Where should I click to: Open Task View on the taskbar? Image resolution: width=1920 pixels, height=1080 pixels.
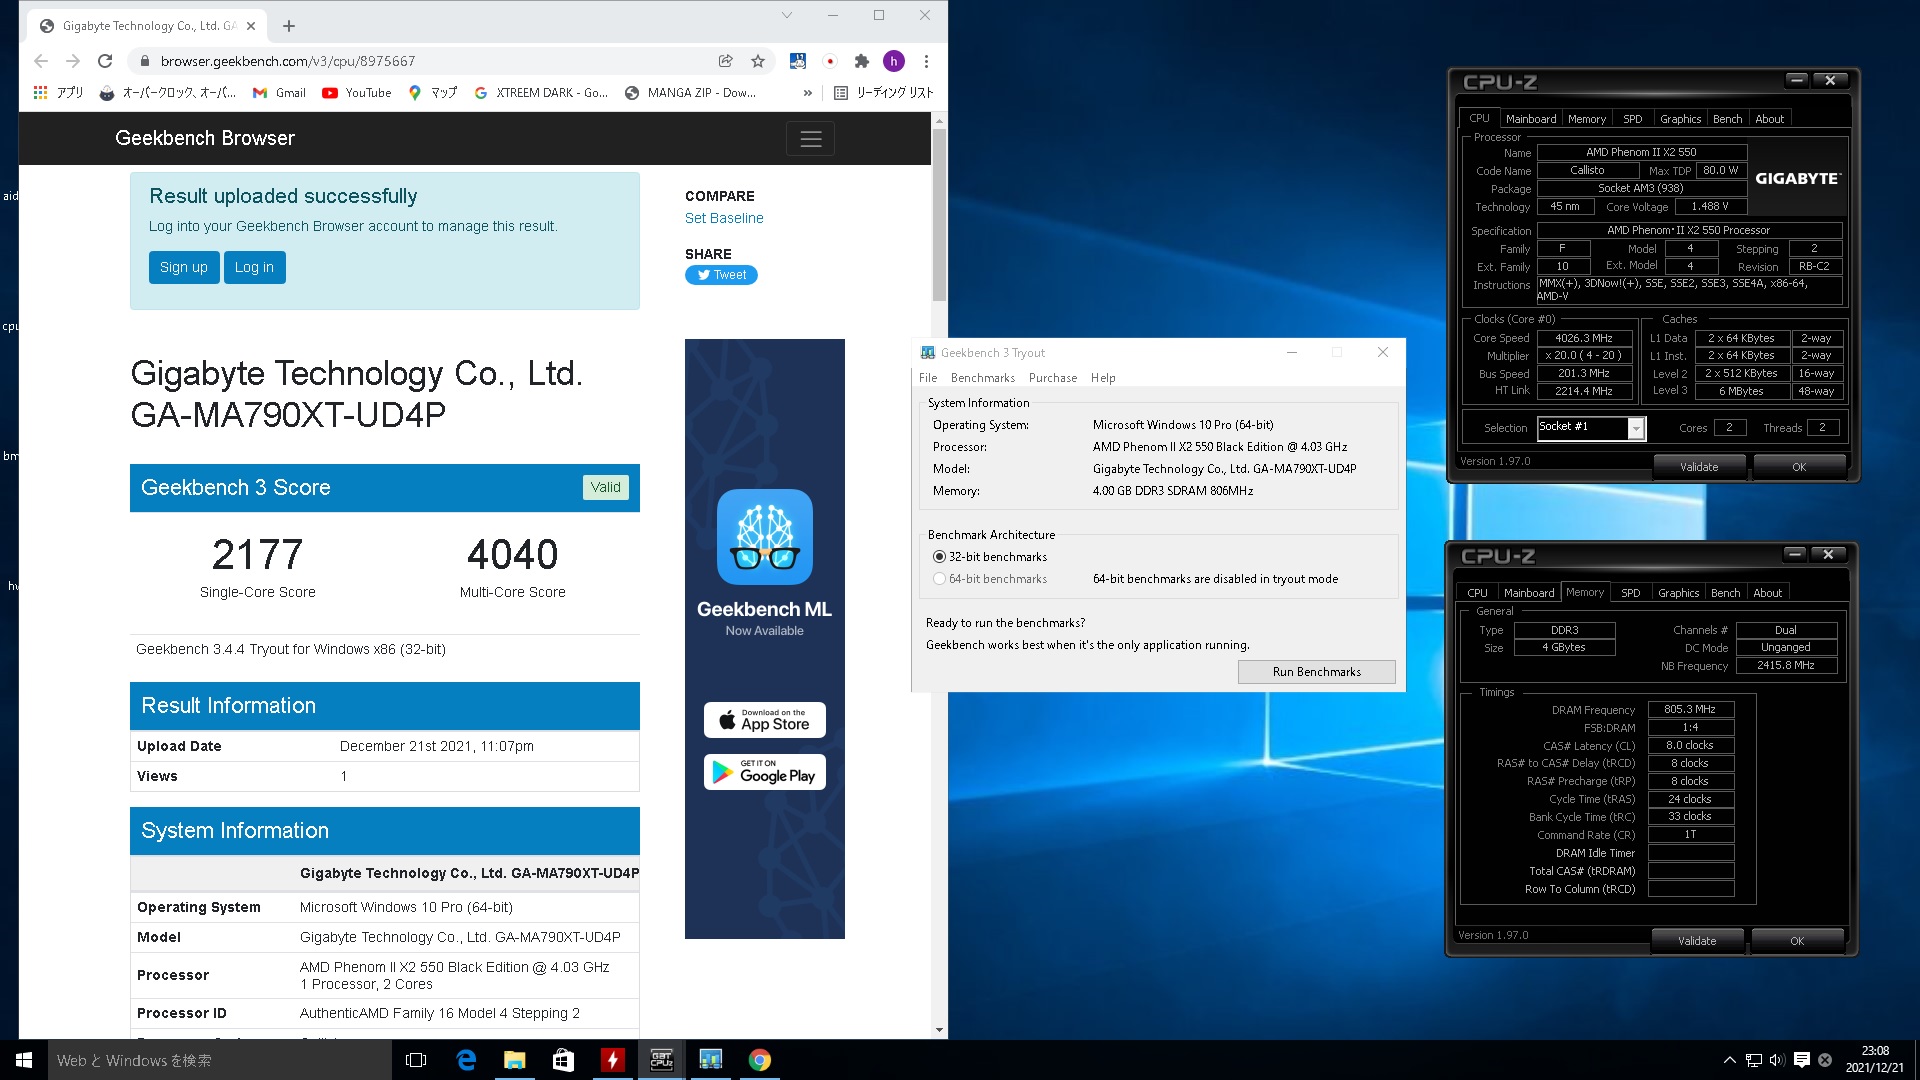pyautogui.click(x=416, y=1060)
